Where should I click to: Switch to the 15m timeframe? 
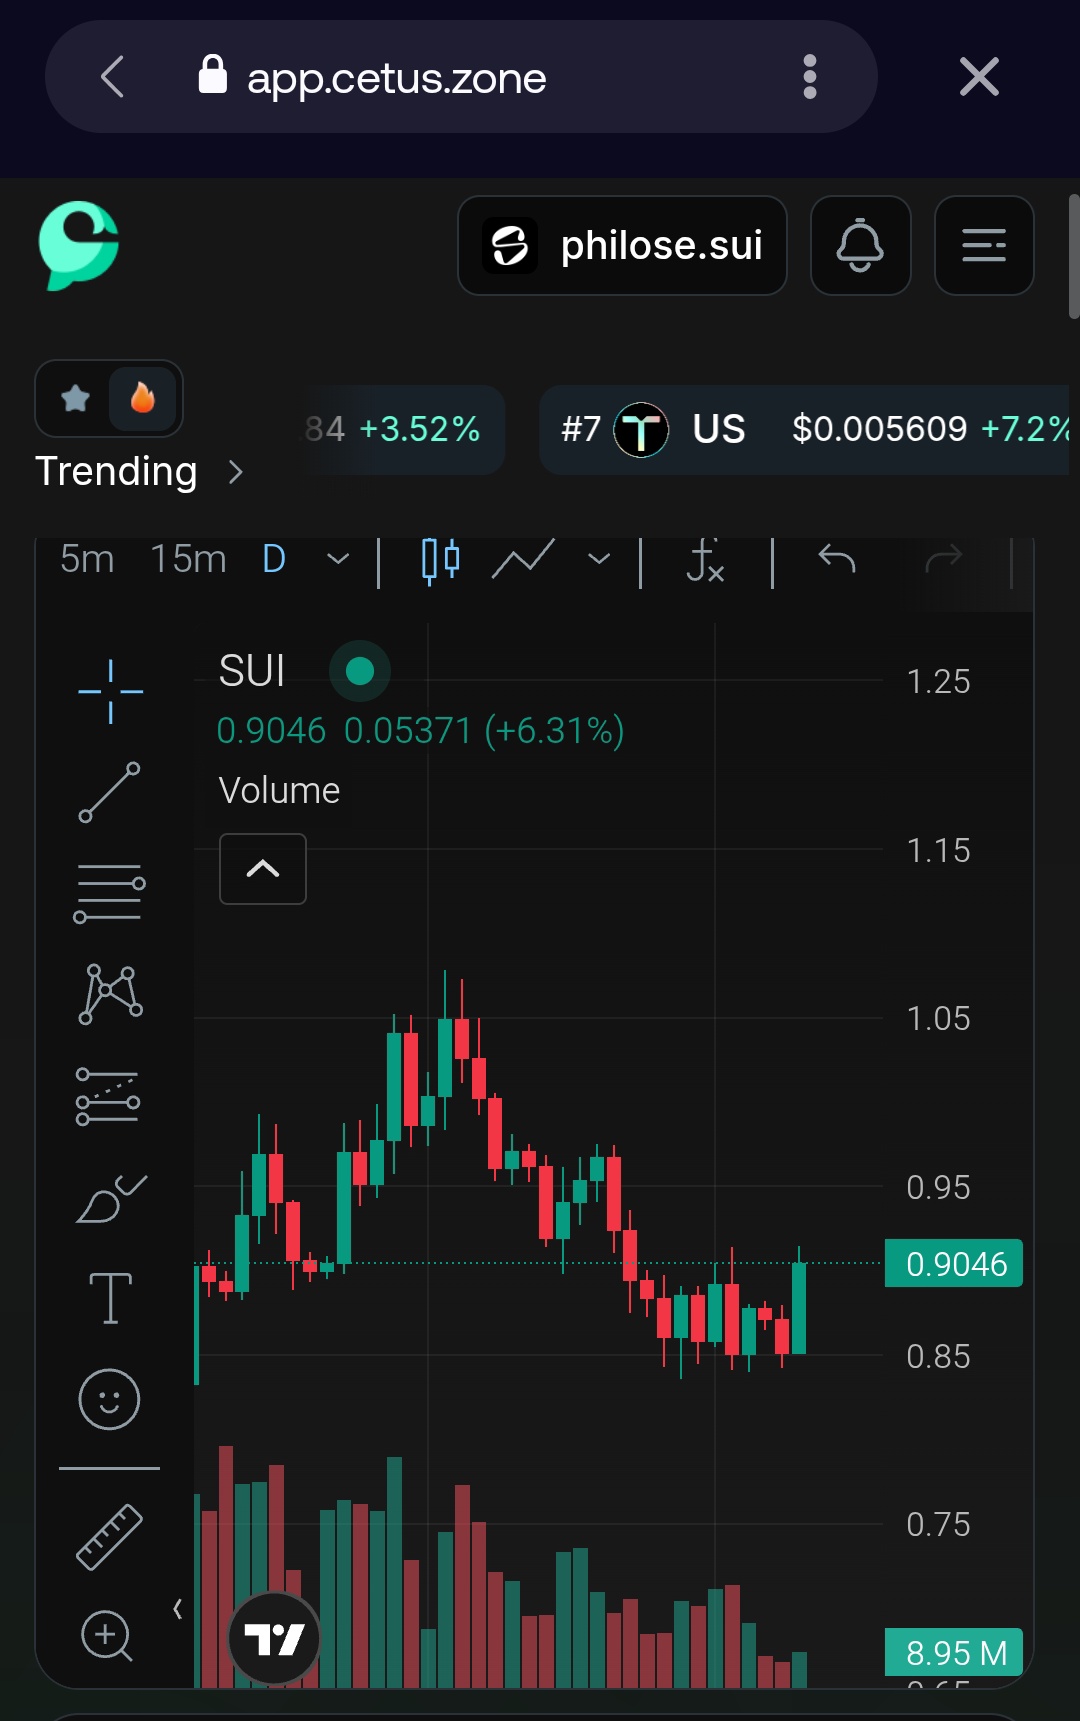pos(188,559)
